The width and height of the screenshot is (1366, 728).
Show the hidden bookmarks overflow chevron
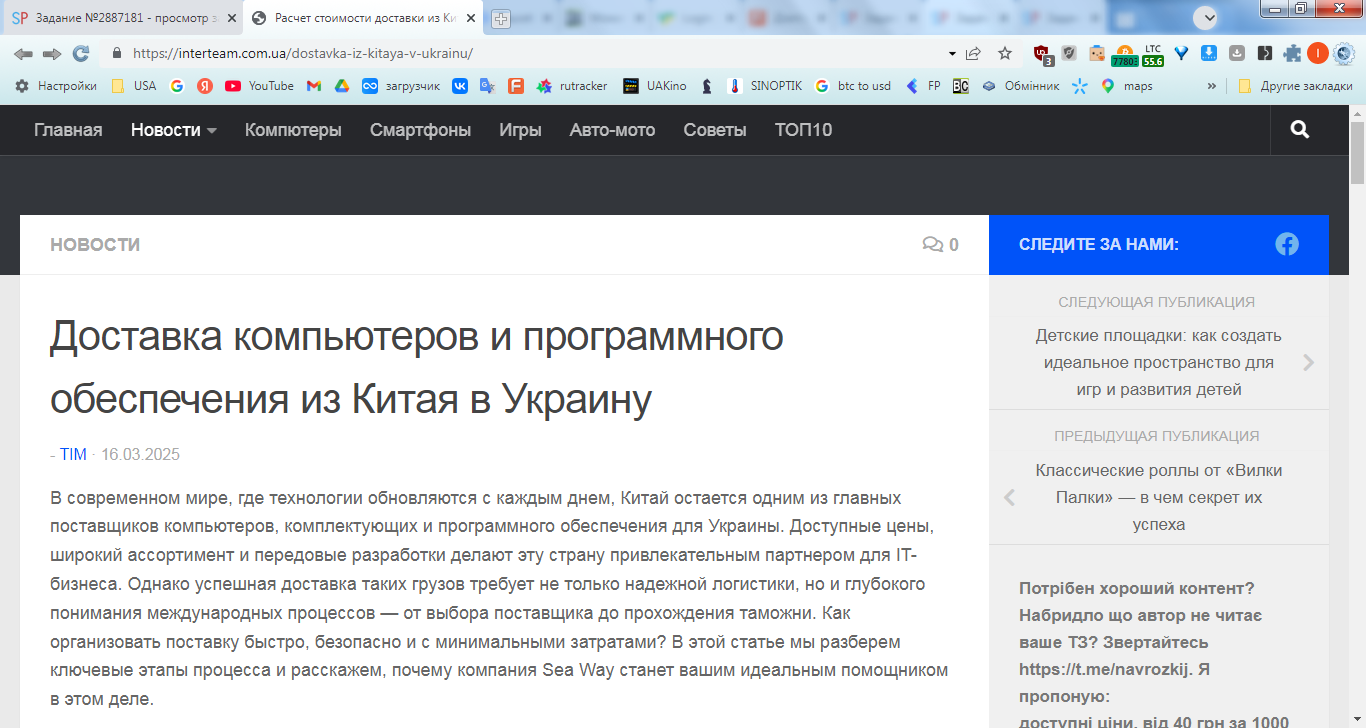pos(1212,86)
